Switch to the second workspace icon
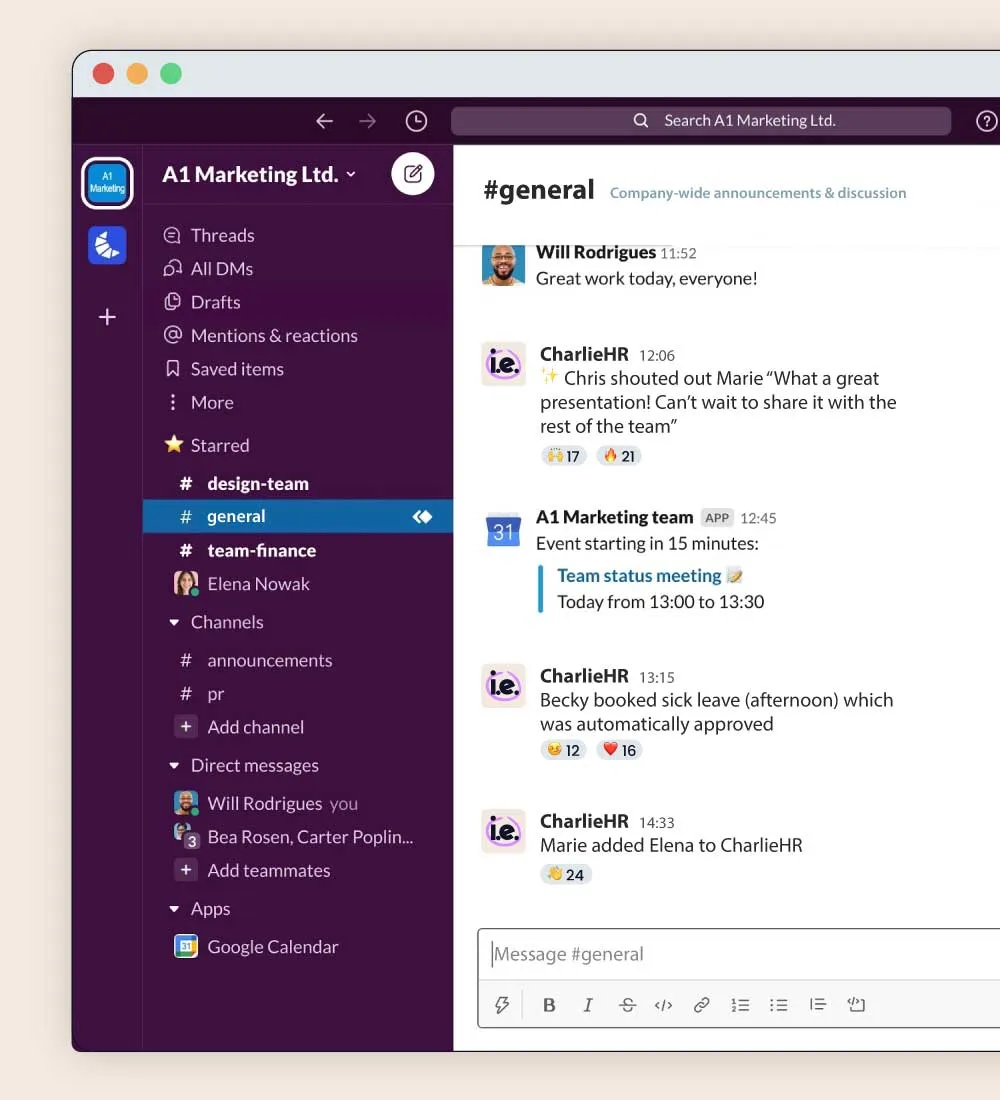 tap(107, 245)
